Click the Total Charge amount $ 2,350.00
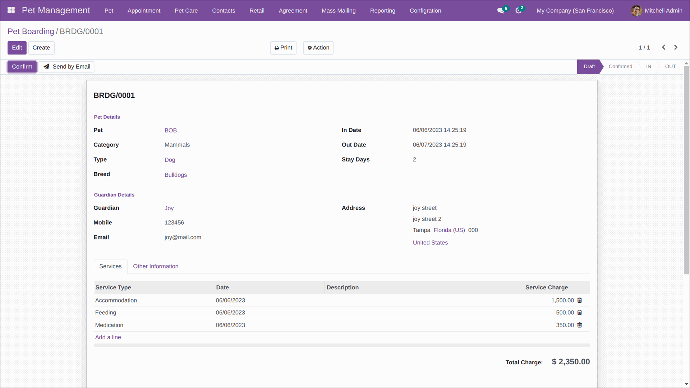 571,362
